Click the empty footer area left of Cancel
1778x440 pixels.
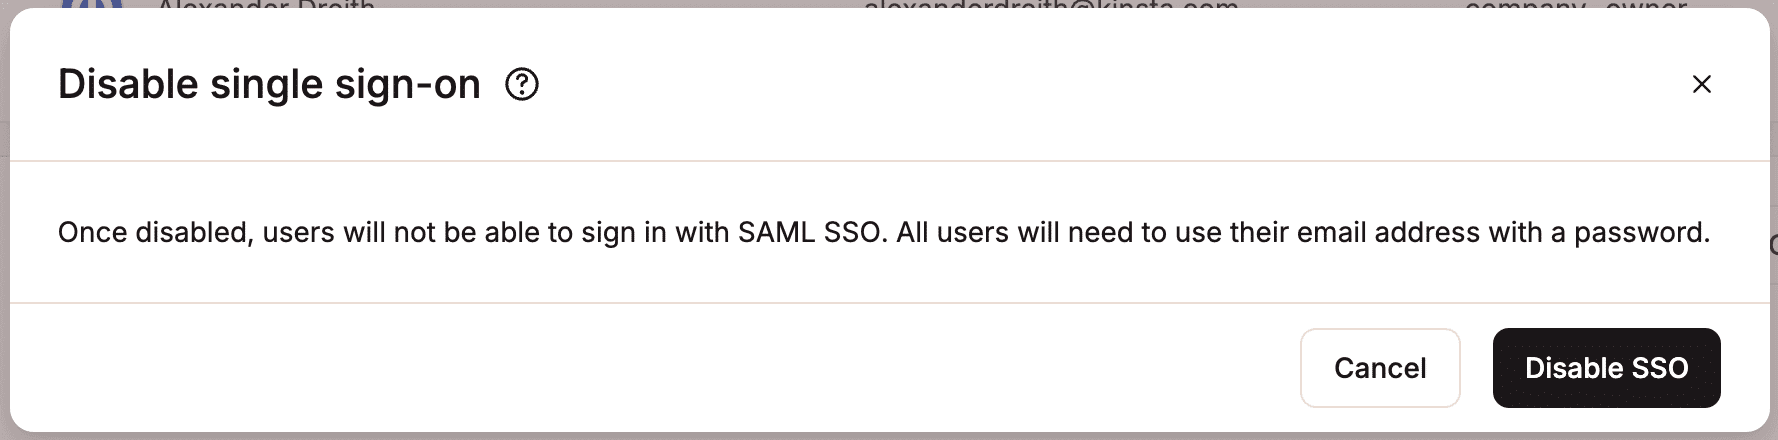point(650,368)
